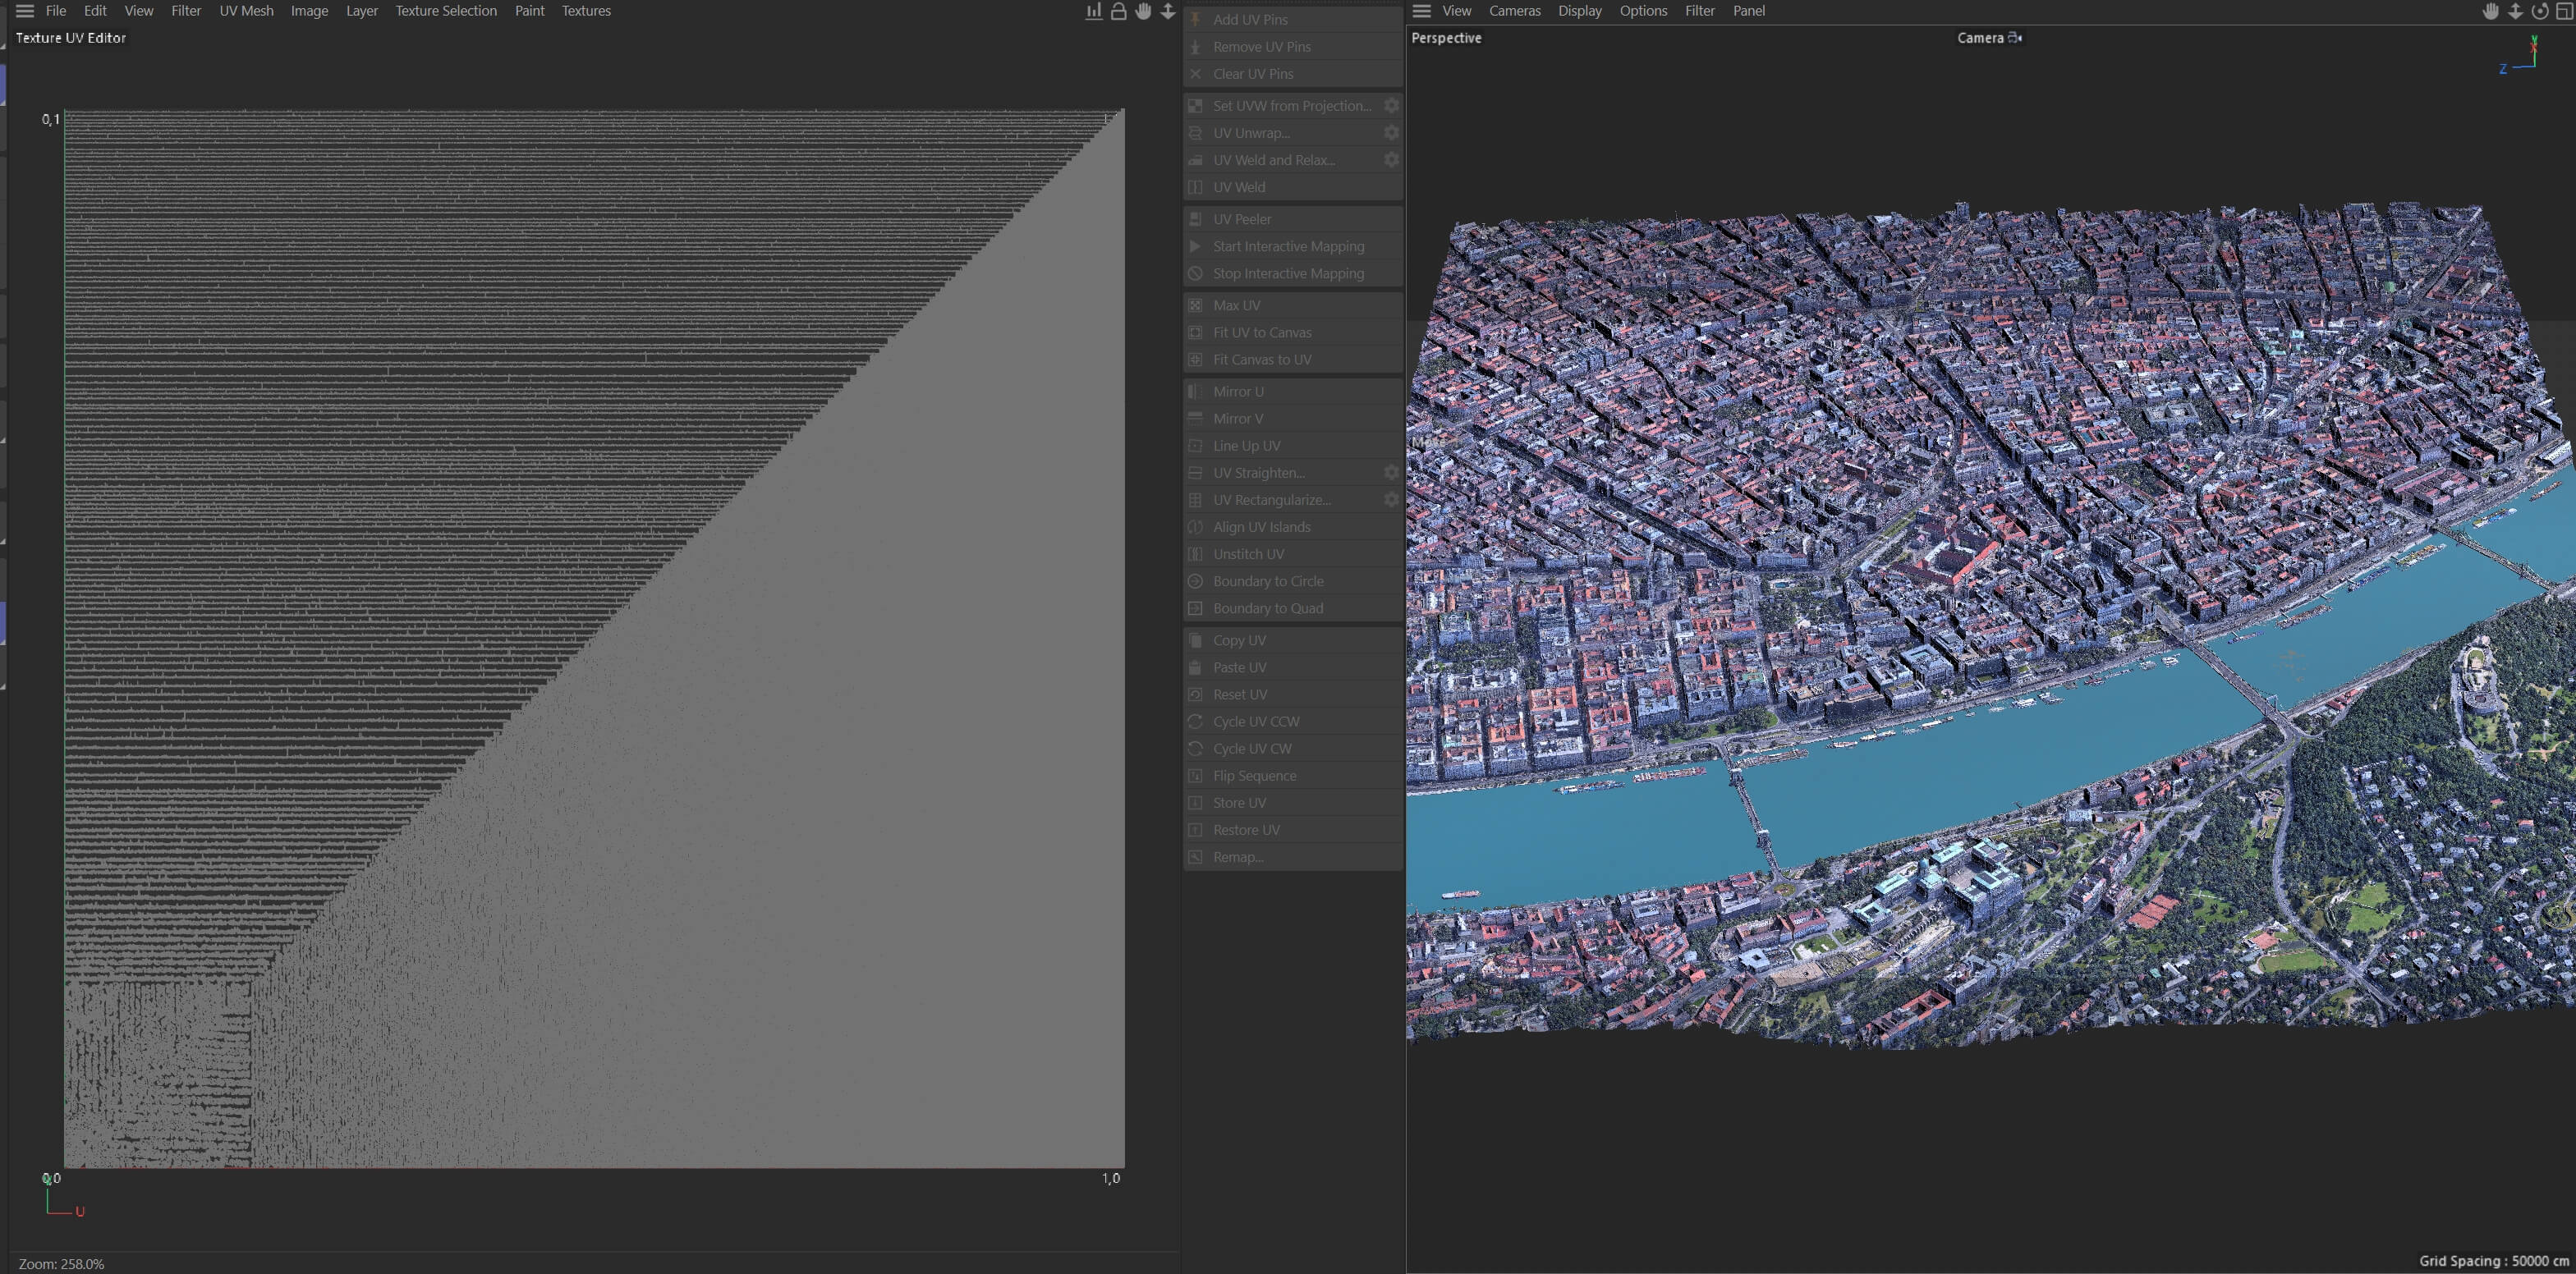
Task: Click Start Interactive Mapping
Action: coord(1293,245)
